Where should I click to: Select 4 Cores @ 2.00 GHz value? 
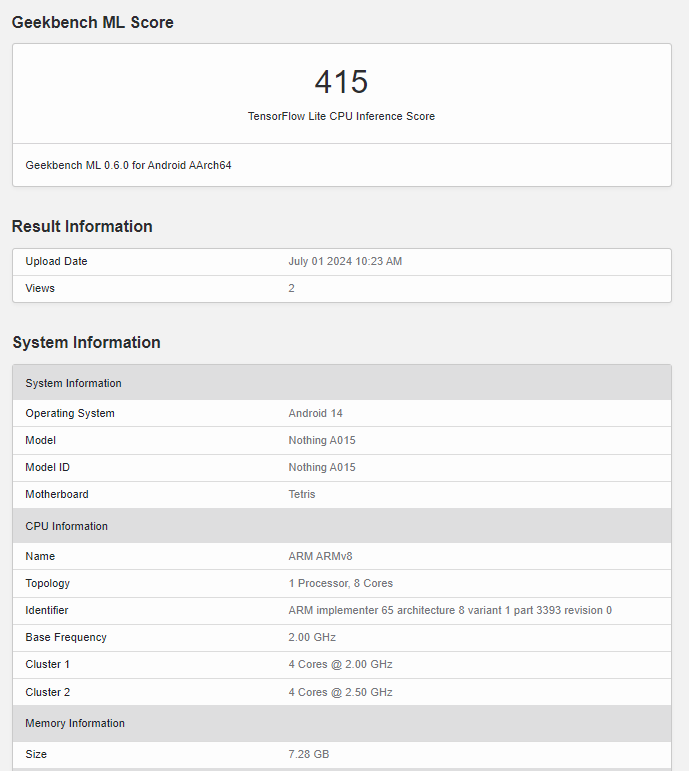point(340,665)
